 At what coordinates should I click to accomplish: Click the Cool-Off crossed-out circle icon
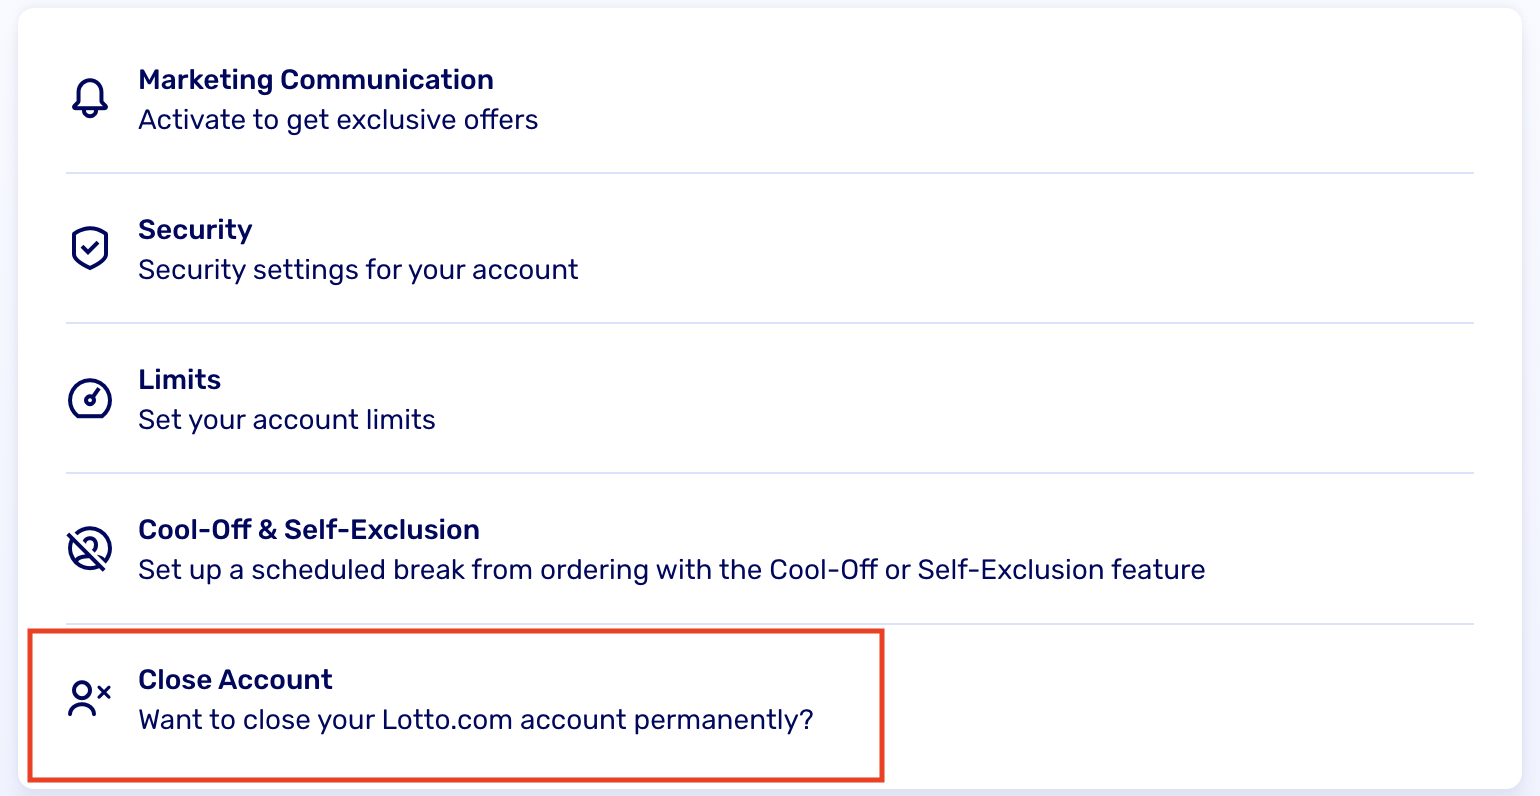tap(90, 549)
